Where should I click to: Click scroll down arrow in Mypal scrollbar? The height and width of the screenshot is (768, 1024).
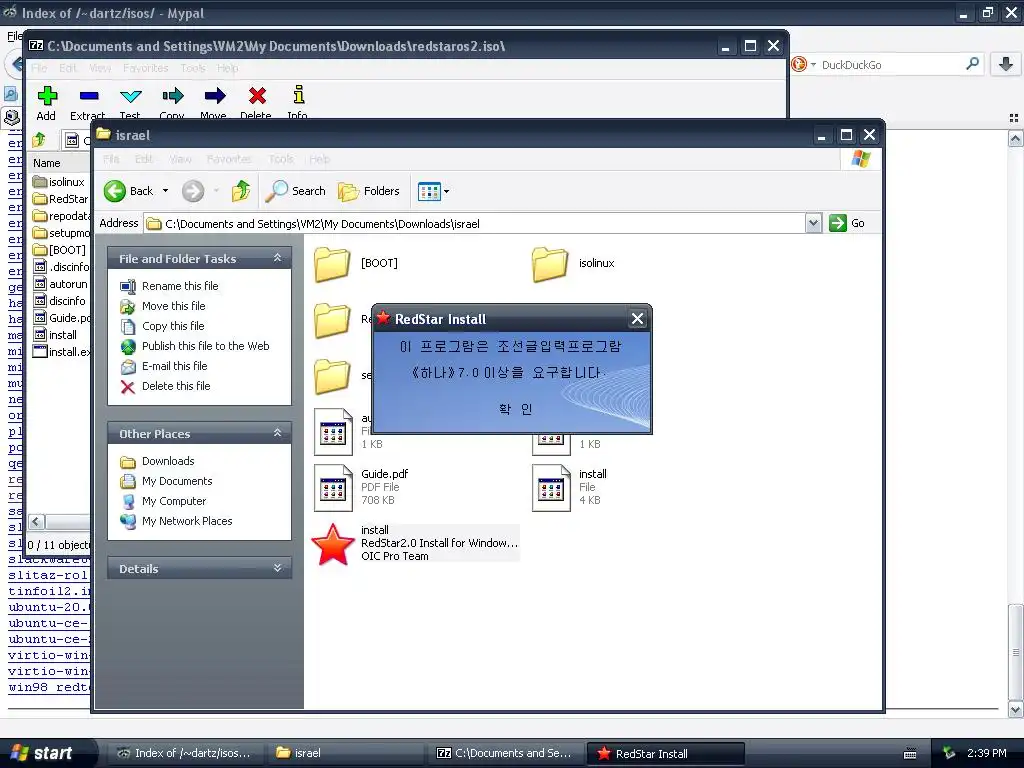click(1015, 709)
